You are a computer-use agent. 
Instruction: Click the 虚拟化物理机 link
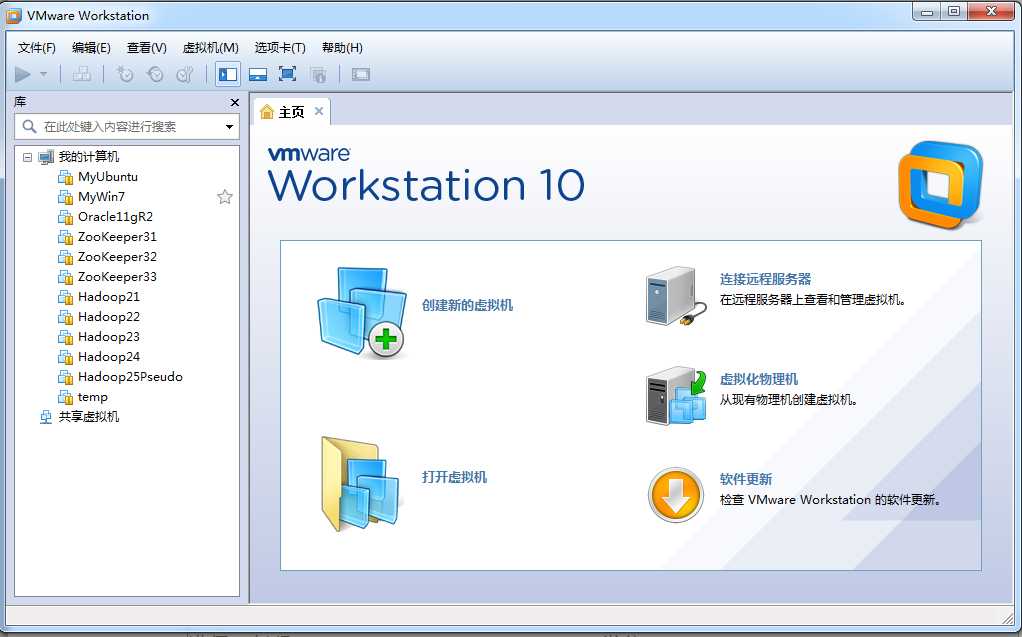[x=759, y=379]
